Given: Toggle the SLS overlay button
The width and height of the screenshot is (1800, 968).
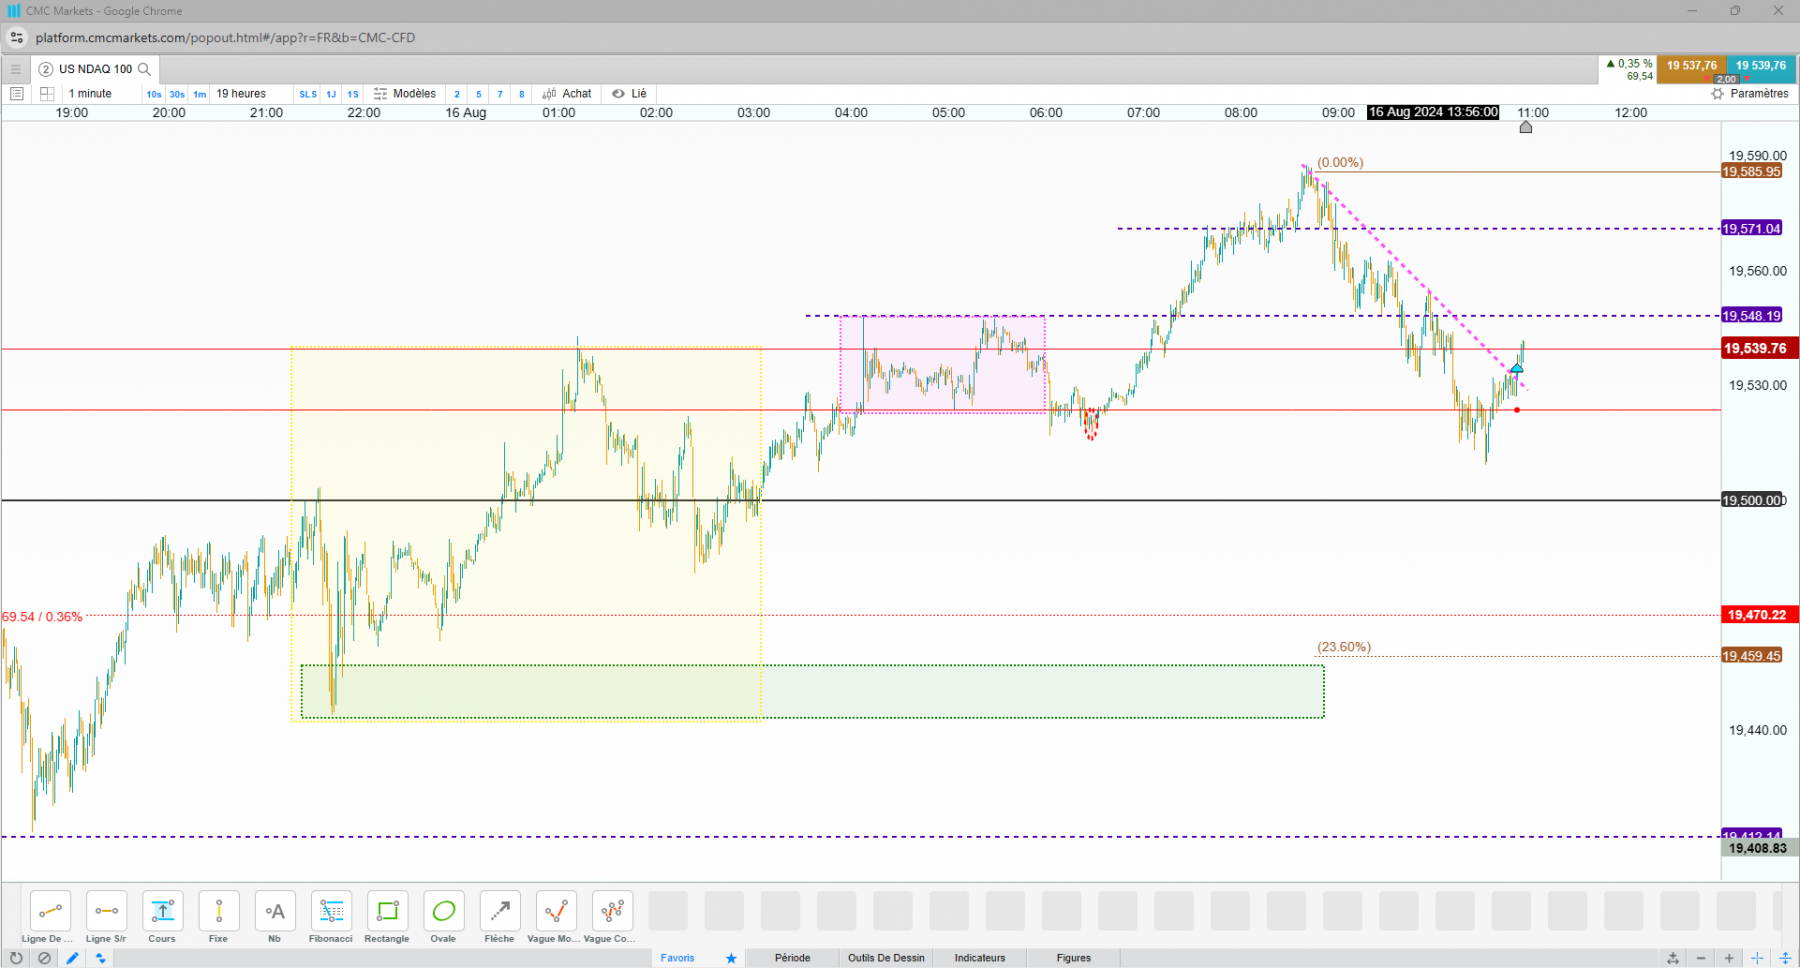Looking at the screenshot, I should point(308,94).
